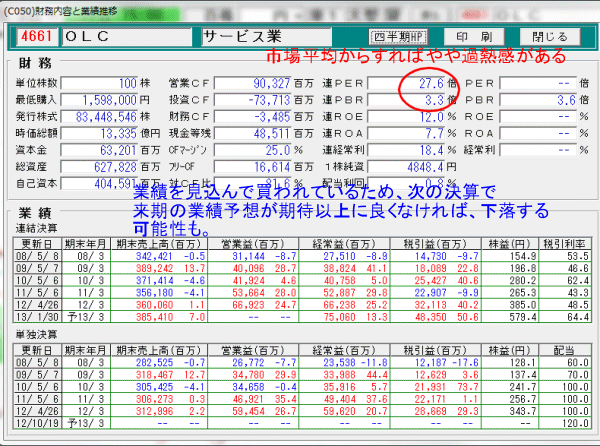Click standalone sales cell 282,525
The width and height of the screenshot is (600, 446).
154,362
